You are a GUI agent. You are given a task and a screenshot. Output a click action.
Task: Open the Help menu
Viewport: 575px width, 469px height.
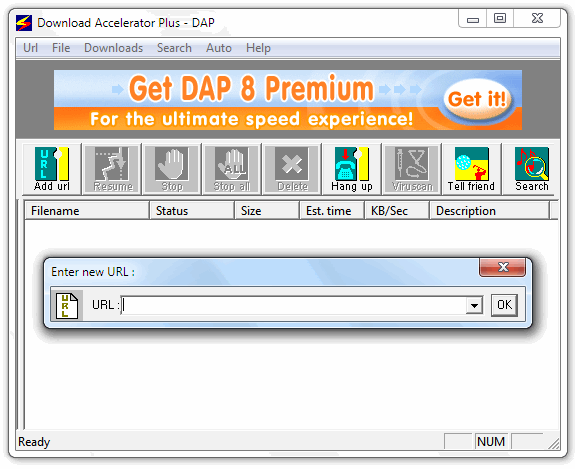(x=258, y=48)
